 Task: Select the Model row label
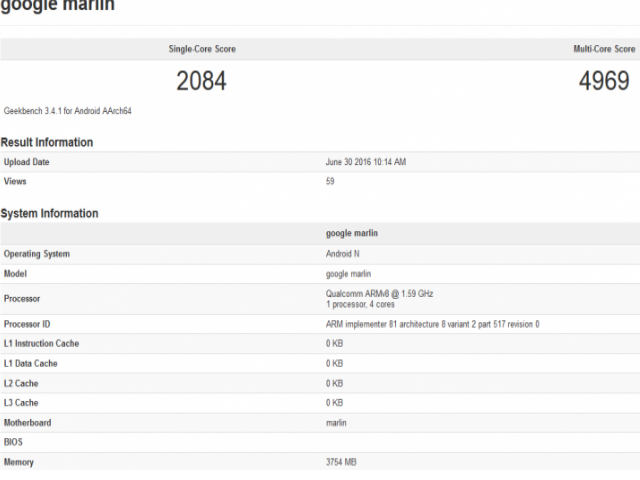[x=15, y=274]
